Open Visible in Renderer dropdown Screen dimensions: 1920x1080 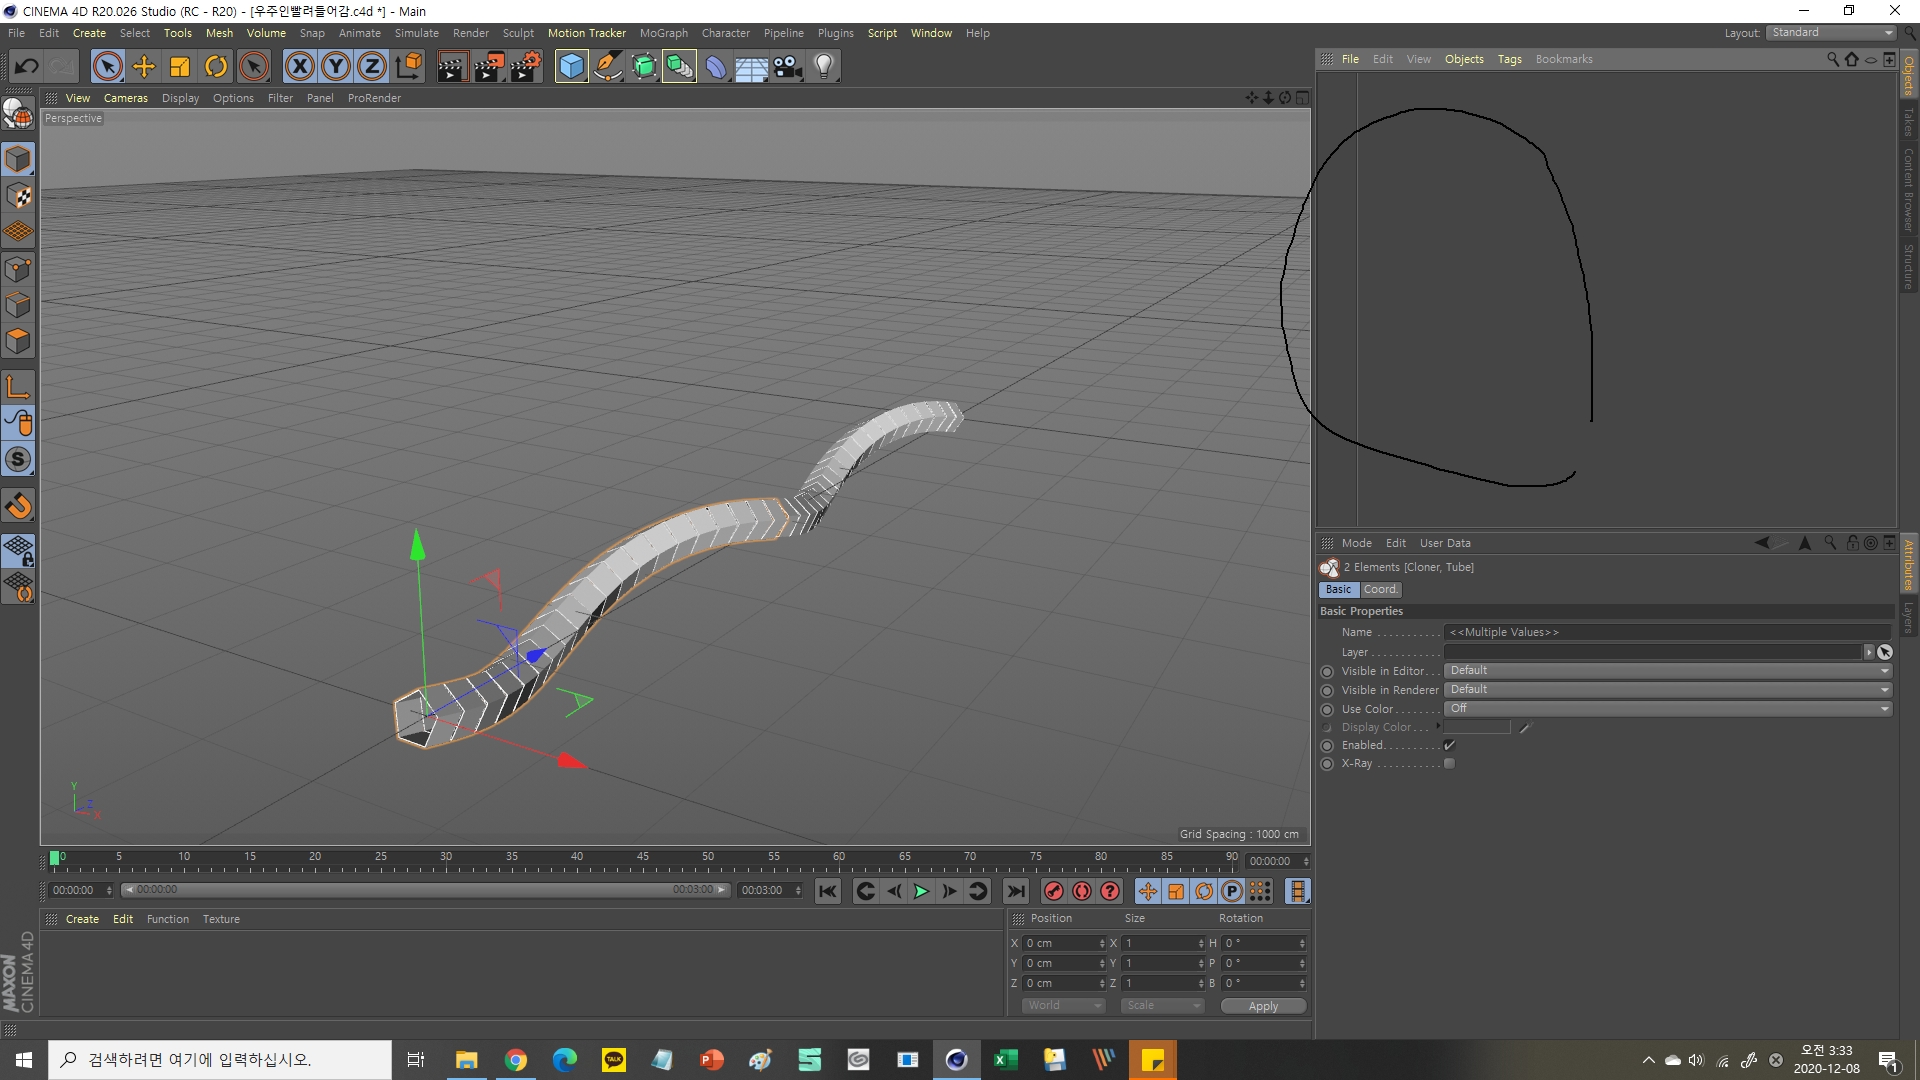coord(1668,690)
